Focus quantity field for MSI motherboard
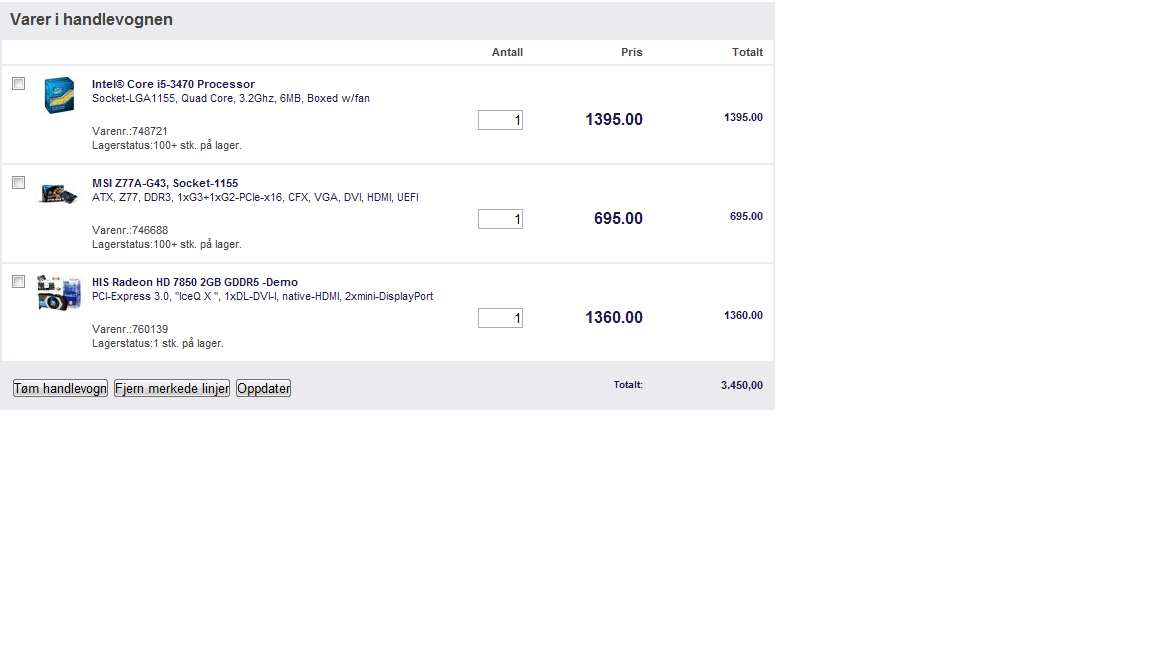1152x648 pixels. [x=500, y=219]
